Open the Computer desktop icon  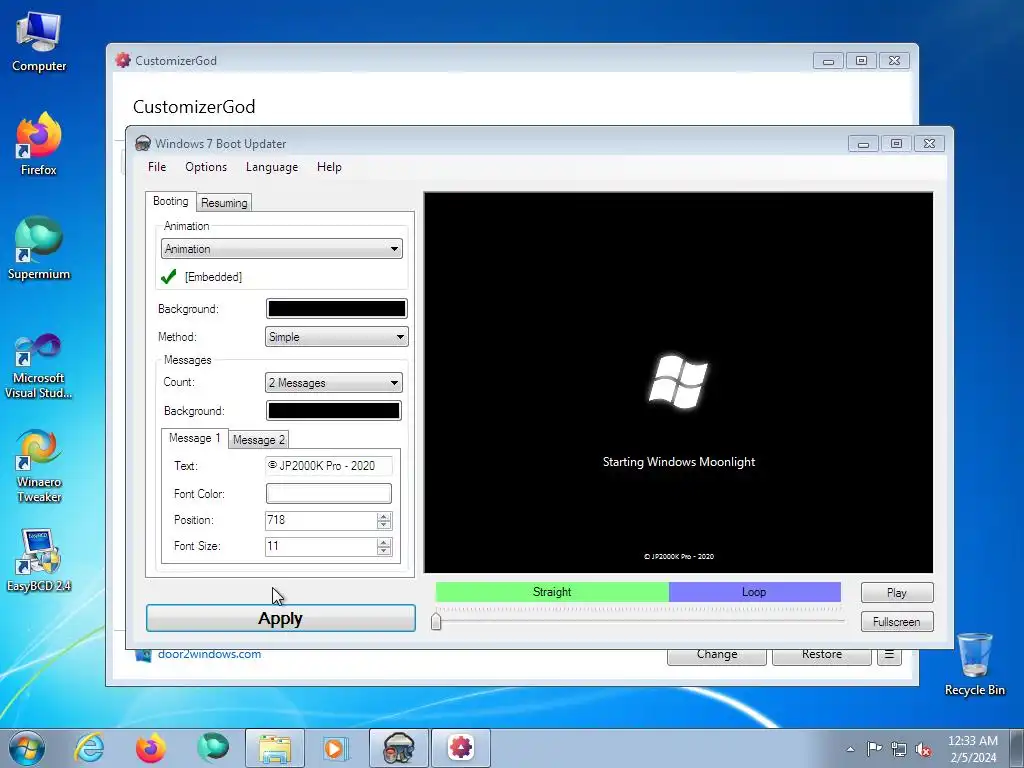(x=39, y=42)
